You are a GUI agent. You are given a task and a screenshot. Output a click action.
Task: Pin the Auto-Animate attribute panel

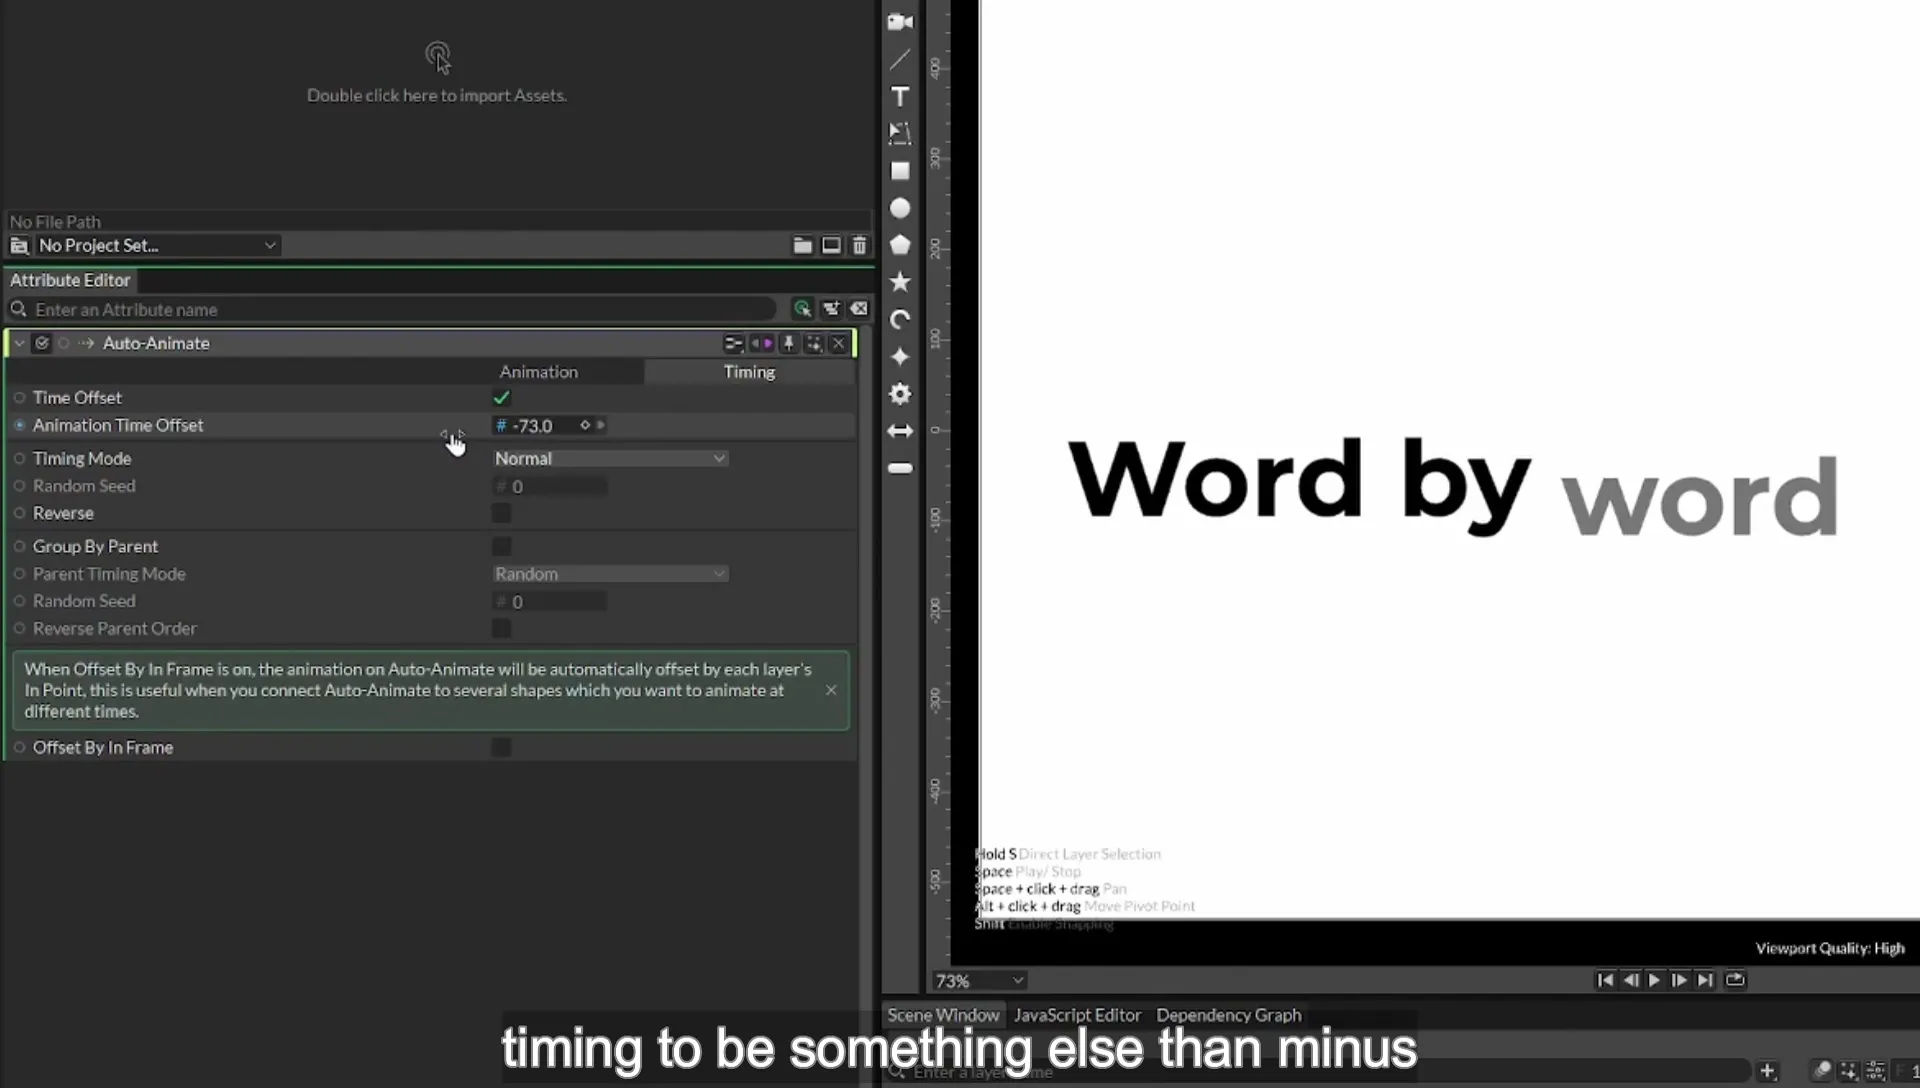[788, 343]
